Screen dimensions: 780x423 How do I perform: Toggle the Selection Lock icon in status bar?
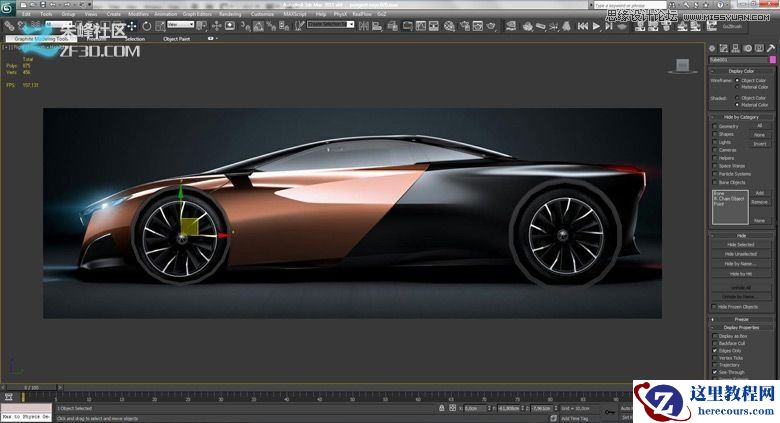coord(441,408)
